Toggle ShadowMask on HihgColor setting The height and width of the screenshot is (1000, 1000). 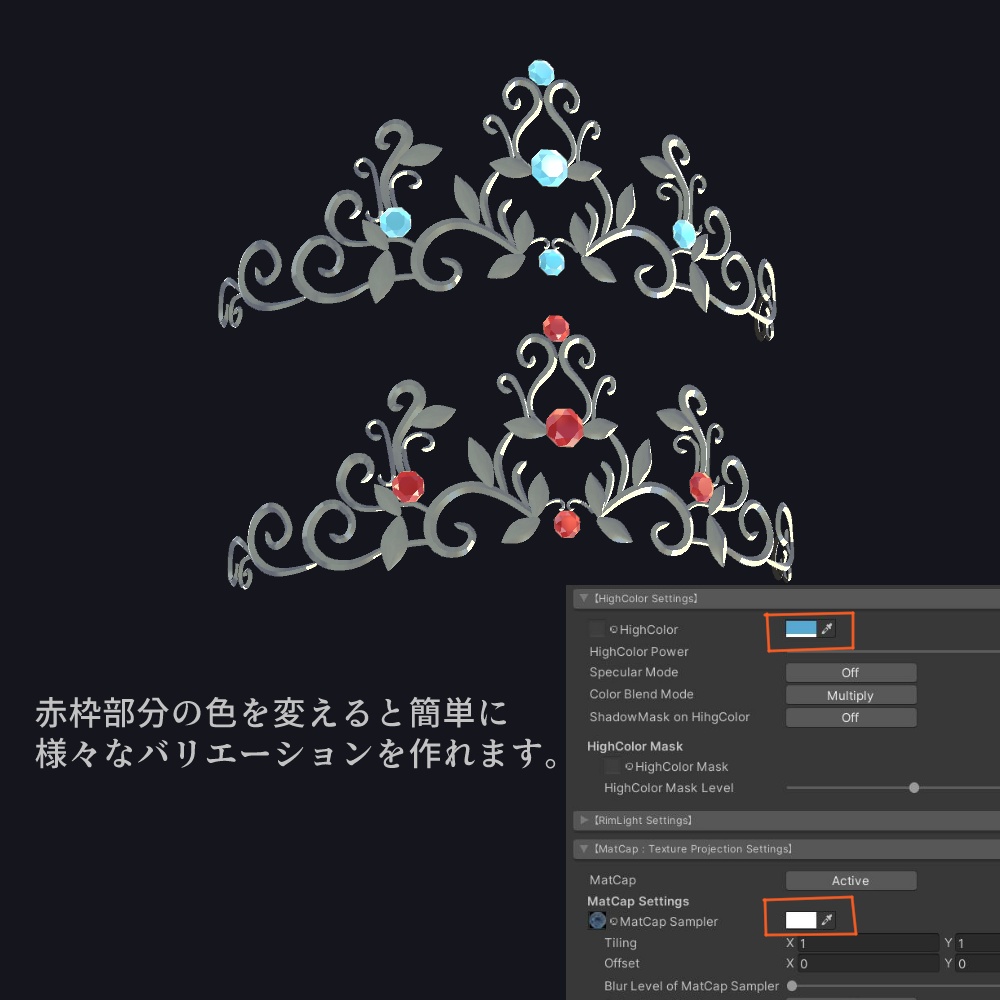click(851, 717)
